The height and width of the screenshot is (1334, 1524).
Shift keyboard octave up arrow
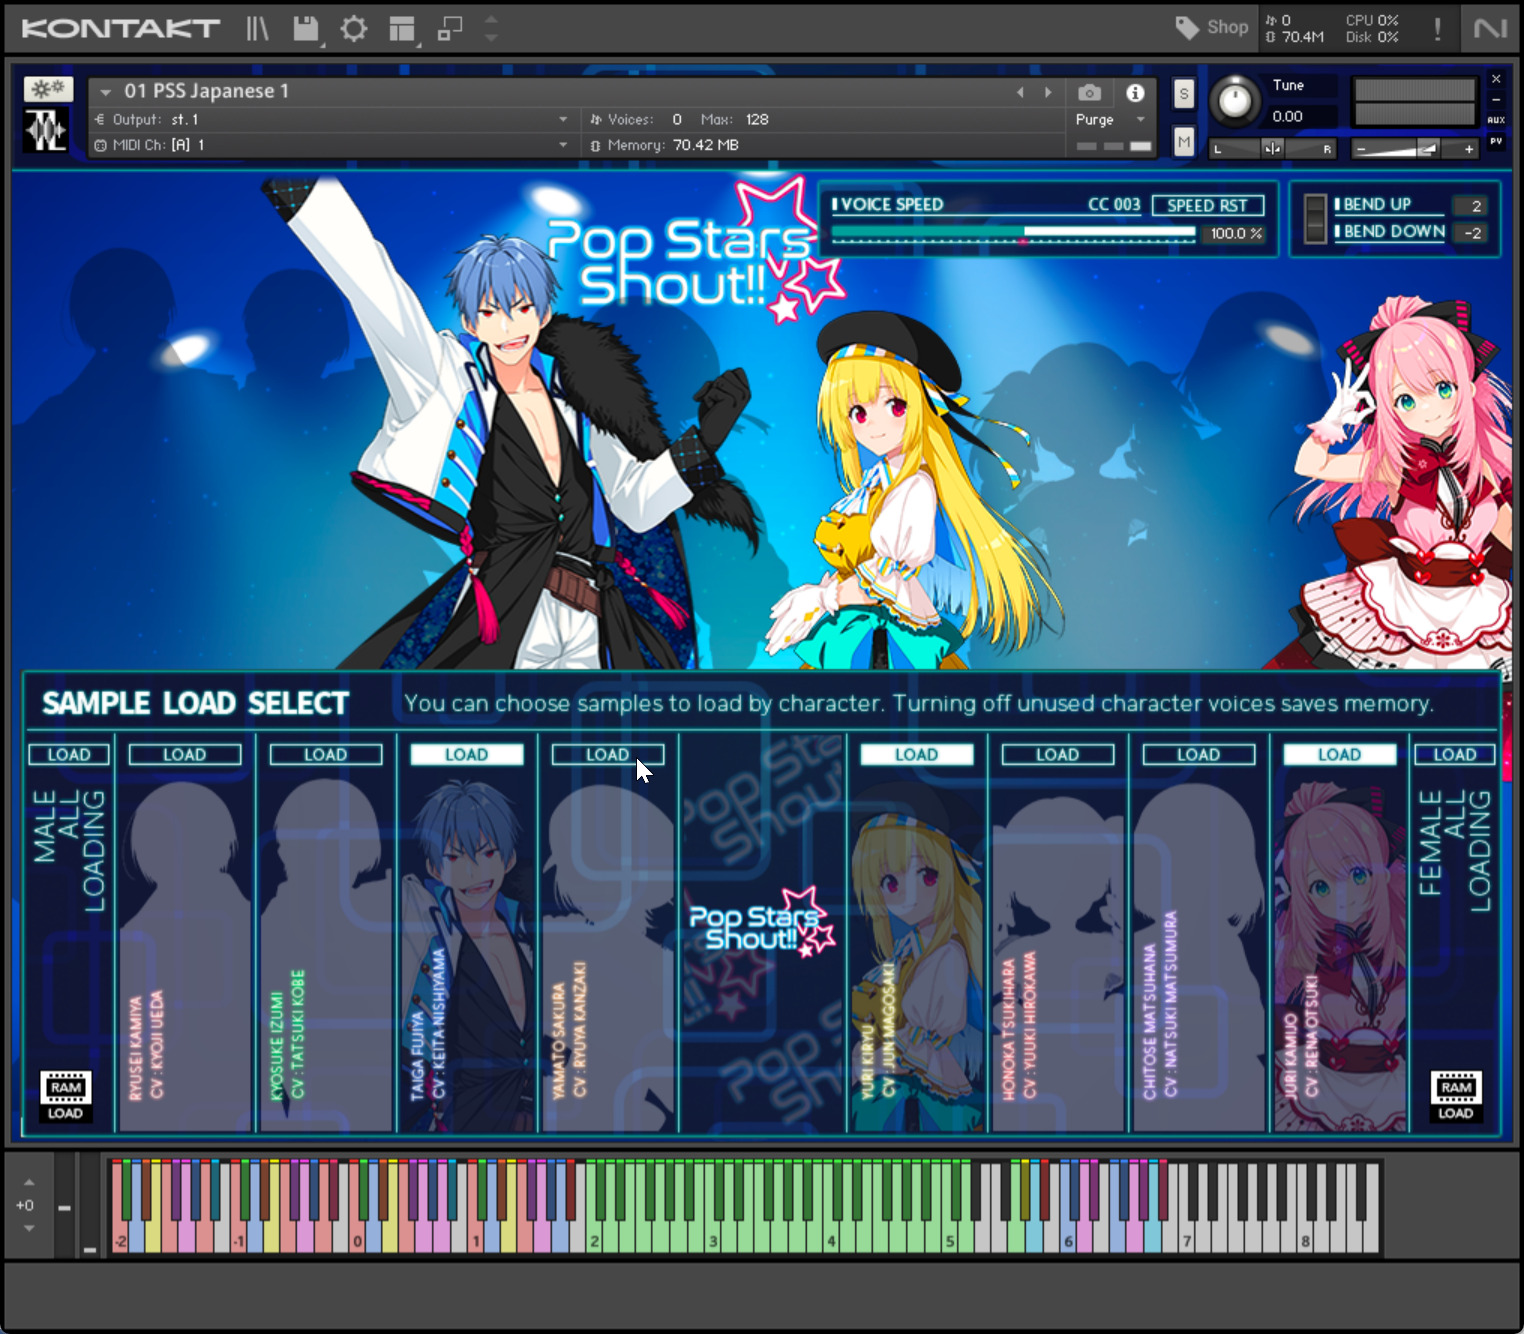tap(29, 1182)
